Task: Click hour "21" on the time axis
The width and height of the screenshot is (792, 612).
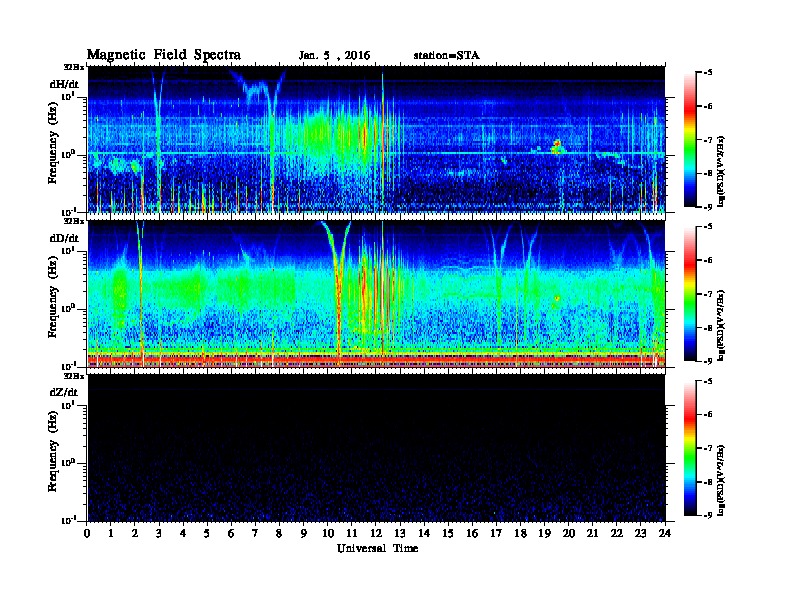Action: pyautogui.click(x=592, y=533)
